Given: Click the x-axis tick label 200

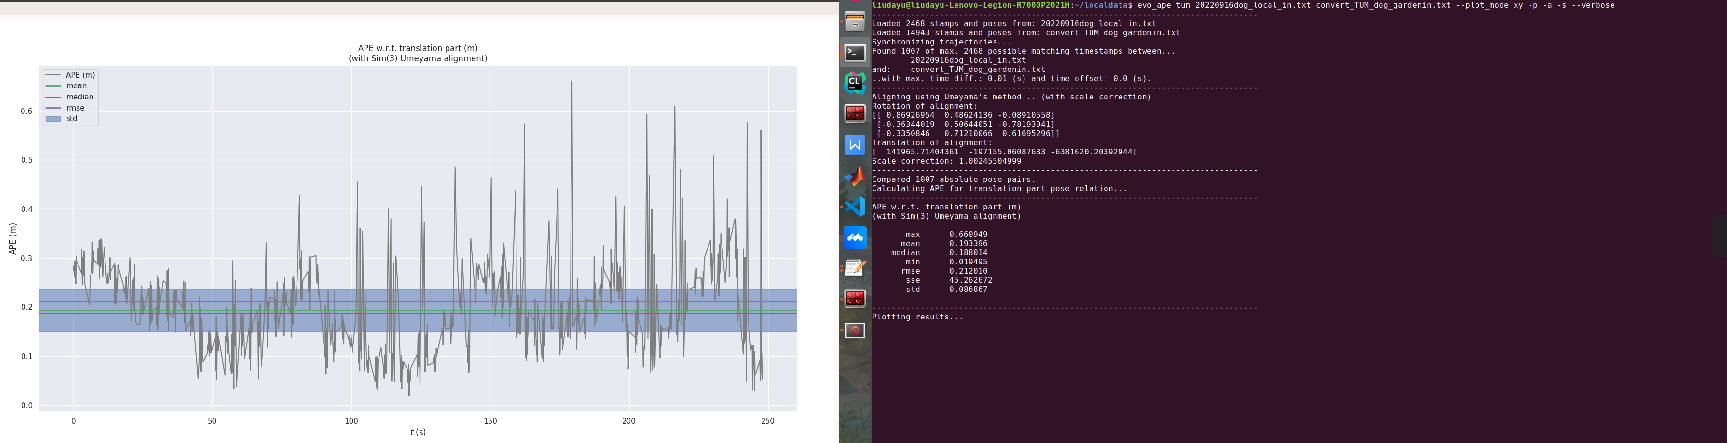Looking at the screenshot, I should pyautogui.click(x=629, y=421).
